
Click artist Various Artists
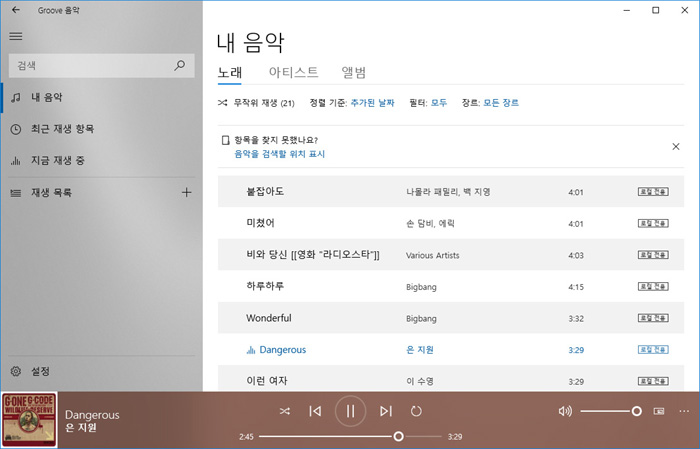coord(432,255)
